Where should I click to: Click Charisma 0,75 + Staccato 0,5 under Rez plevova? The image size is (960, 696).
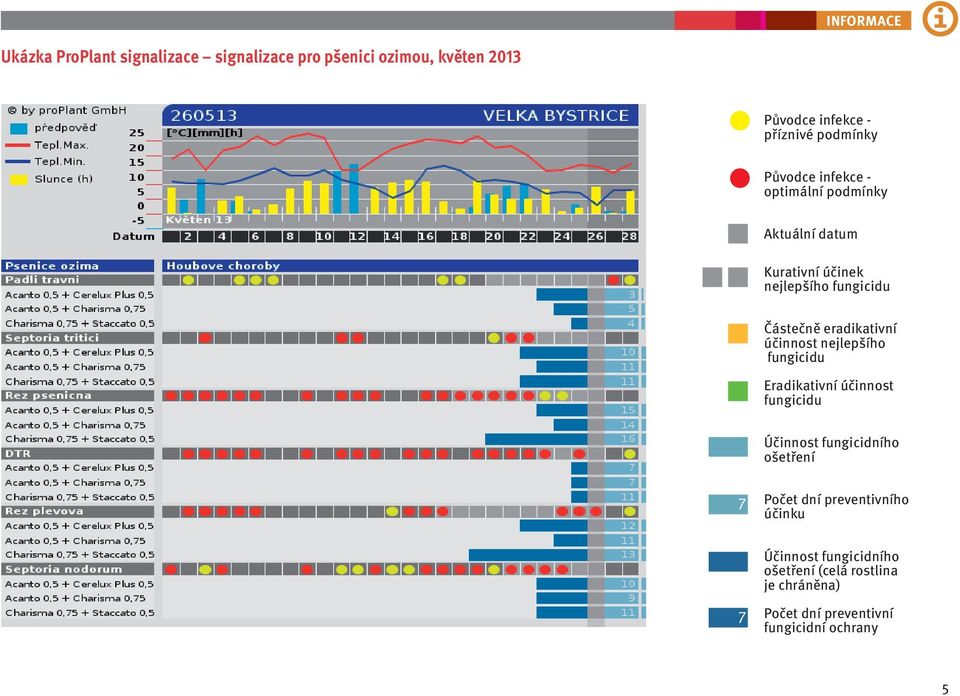[x=80, y=555]
